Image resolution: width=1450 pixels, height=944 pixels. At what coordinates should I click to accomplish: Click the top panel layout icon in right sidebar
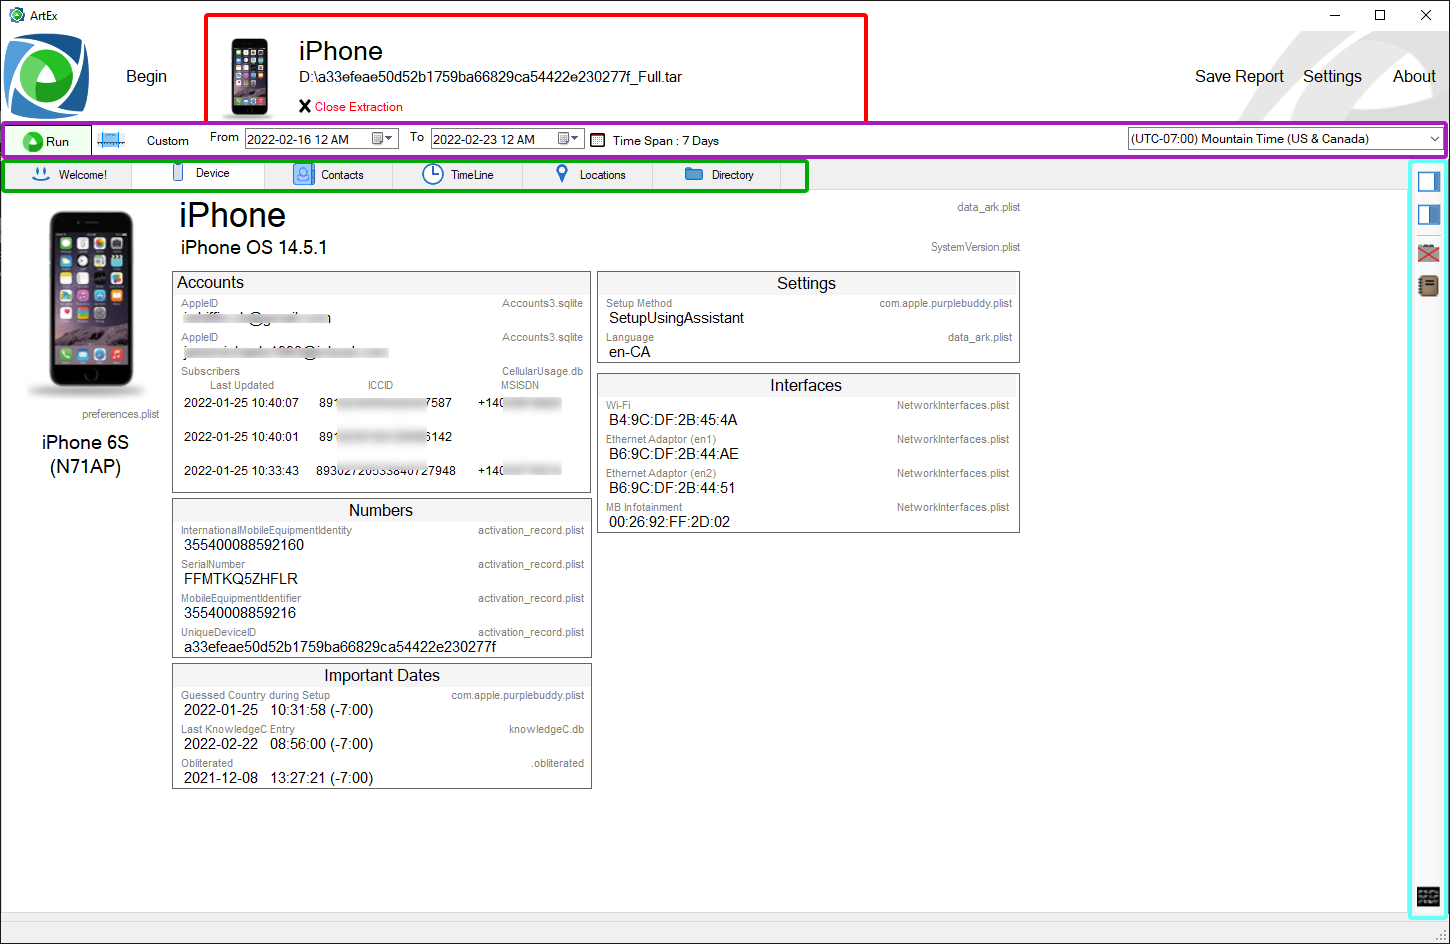pos(1429,181)
